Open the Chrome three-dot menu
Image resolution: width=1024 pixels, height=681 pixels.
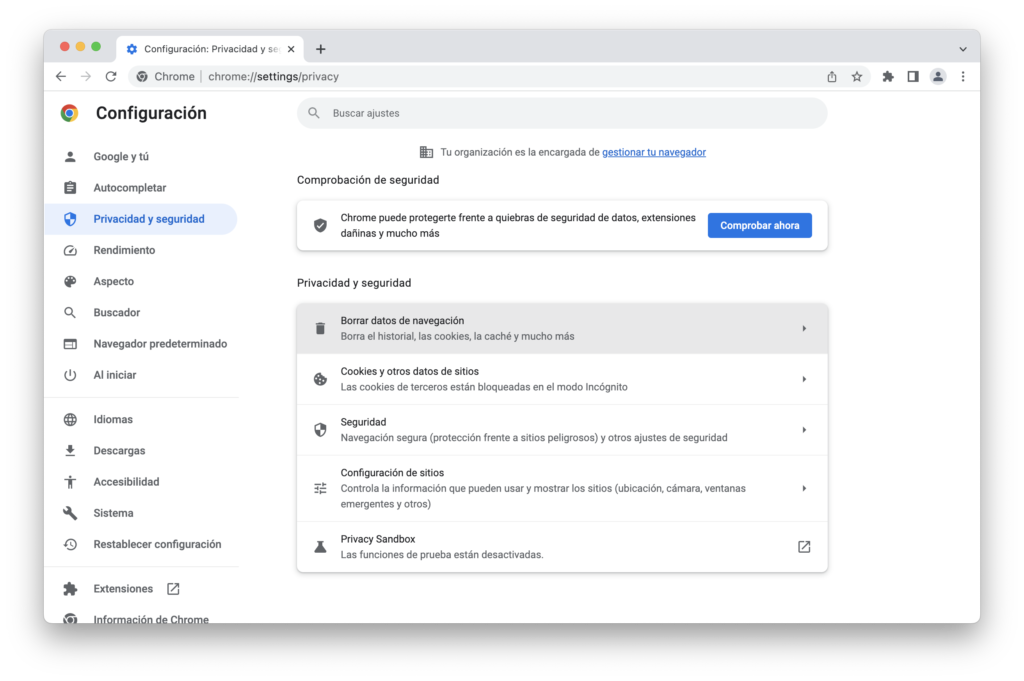click(963, 76)
